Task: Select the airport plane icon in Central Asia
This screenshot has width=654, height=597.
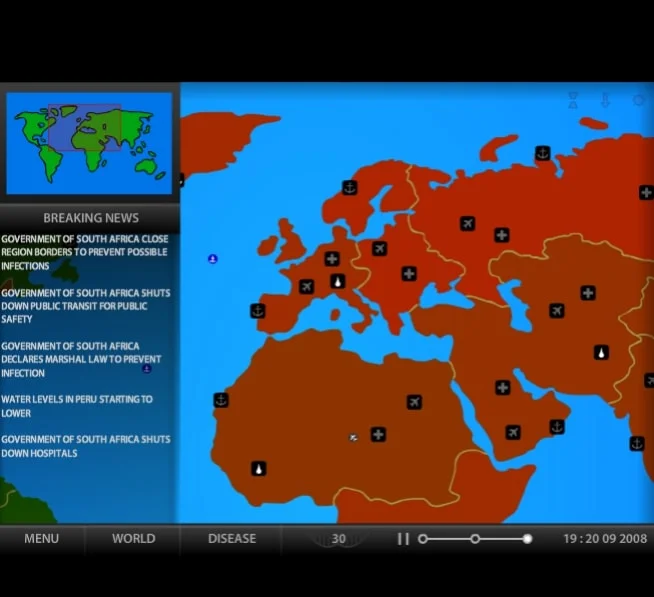Action: 557,311
